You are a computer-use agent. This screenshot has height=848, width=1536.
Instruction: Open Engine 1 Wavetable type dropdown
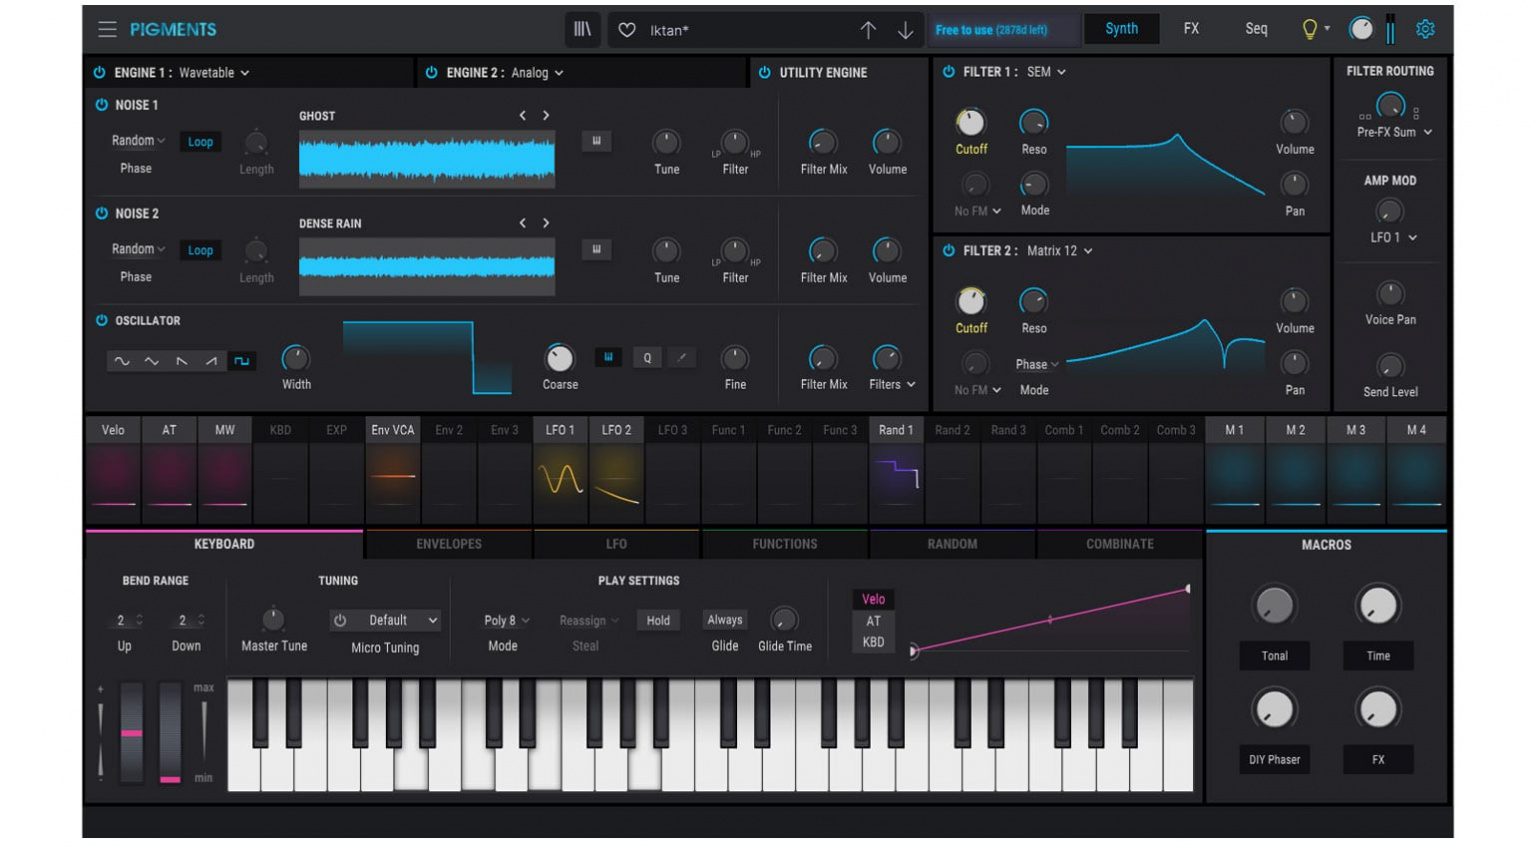click(214, 72)
